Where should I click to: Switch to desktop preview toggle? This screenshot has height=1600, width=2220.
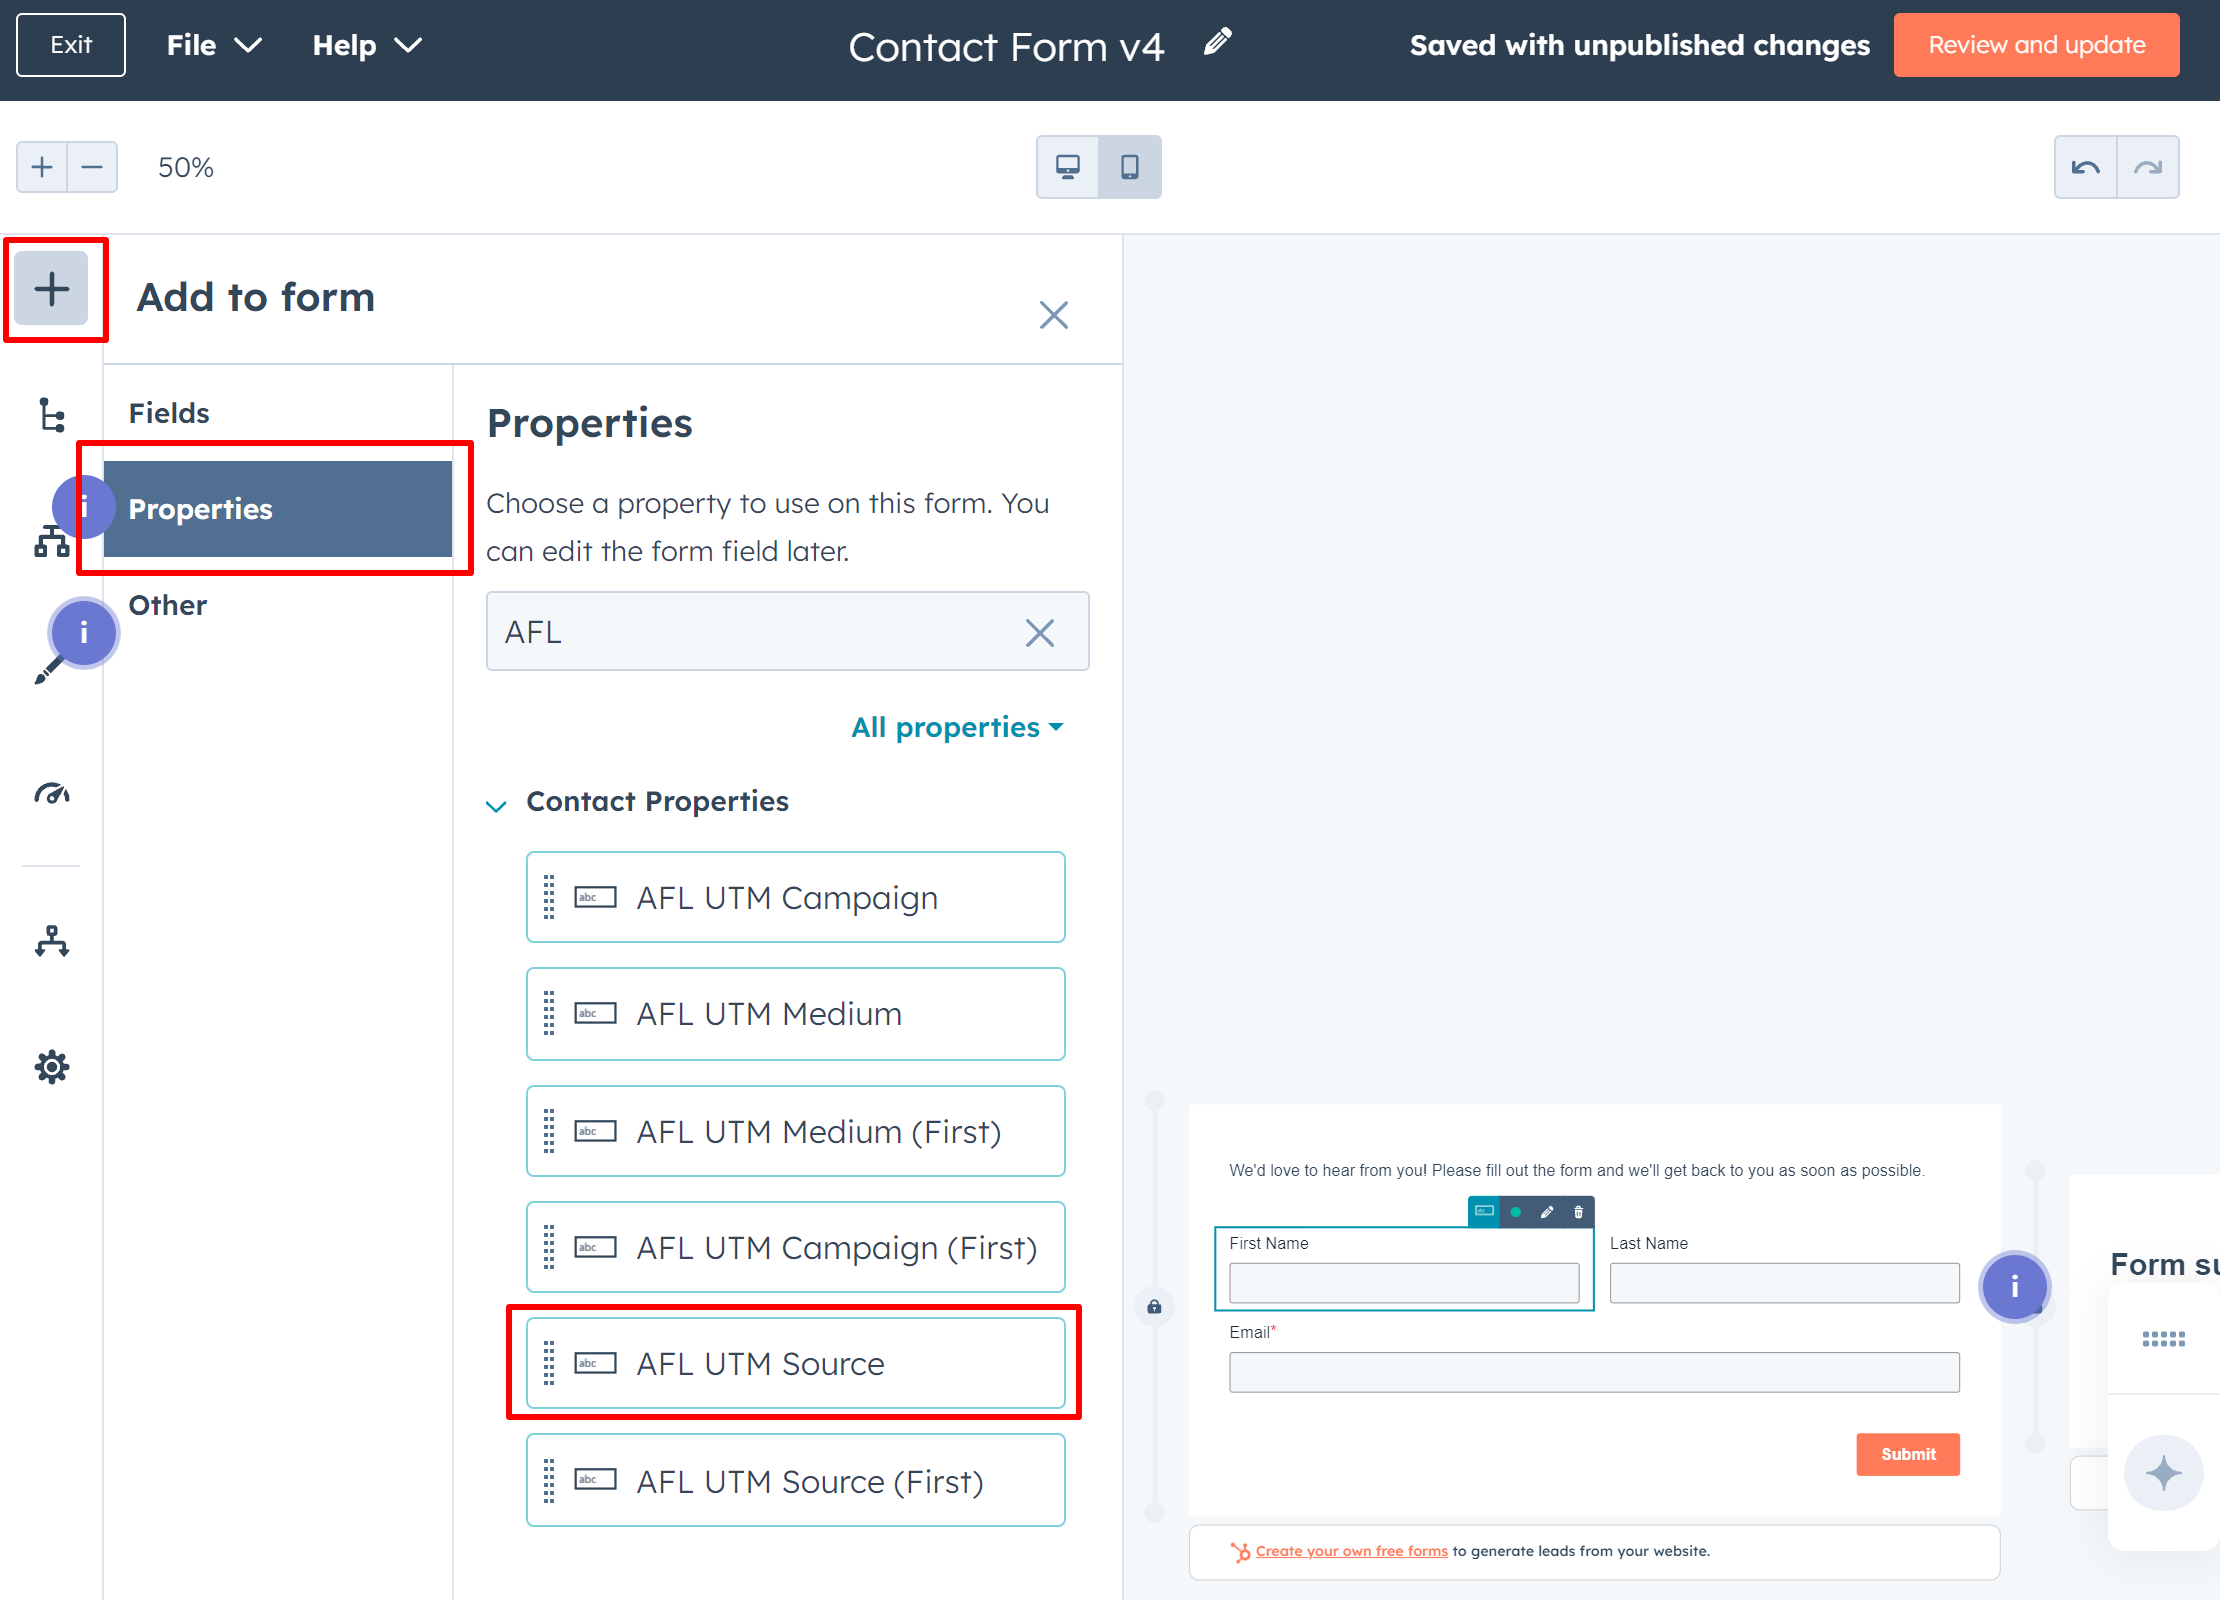tap(1068, 167)
